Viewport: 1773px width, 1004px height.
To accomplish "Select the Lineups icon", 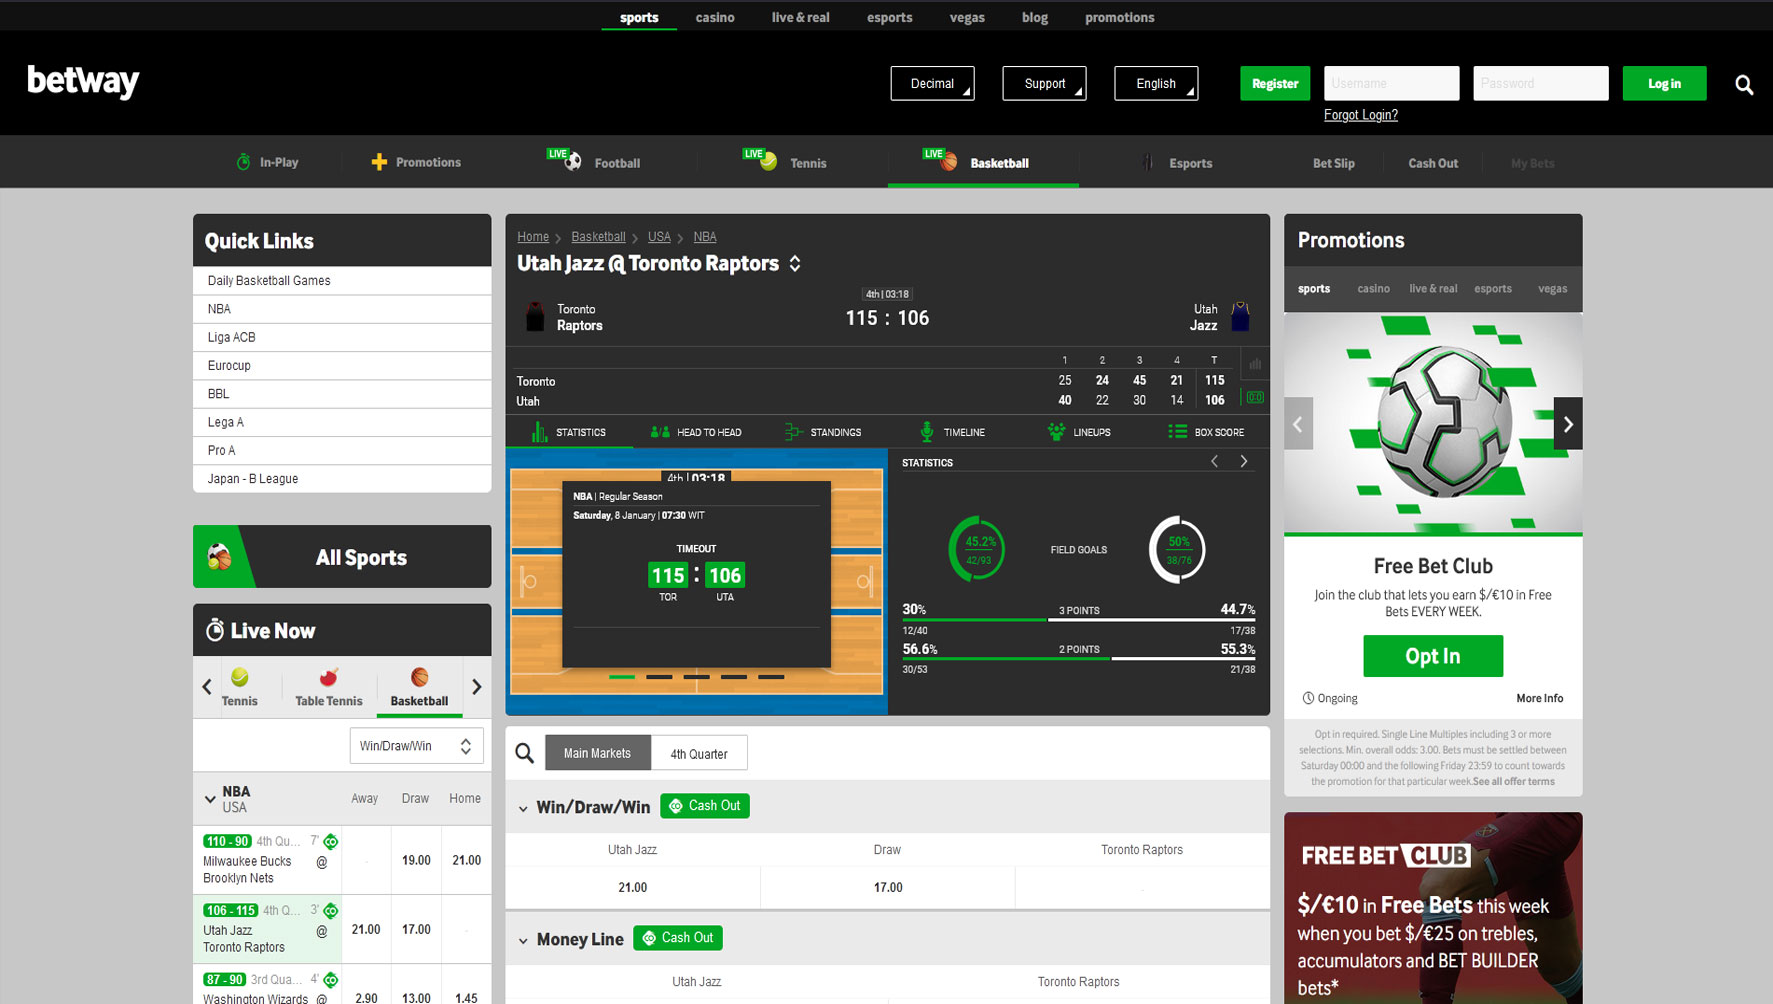I will [1056, 432].
